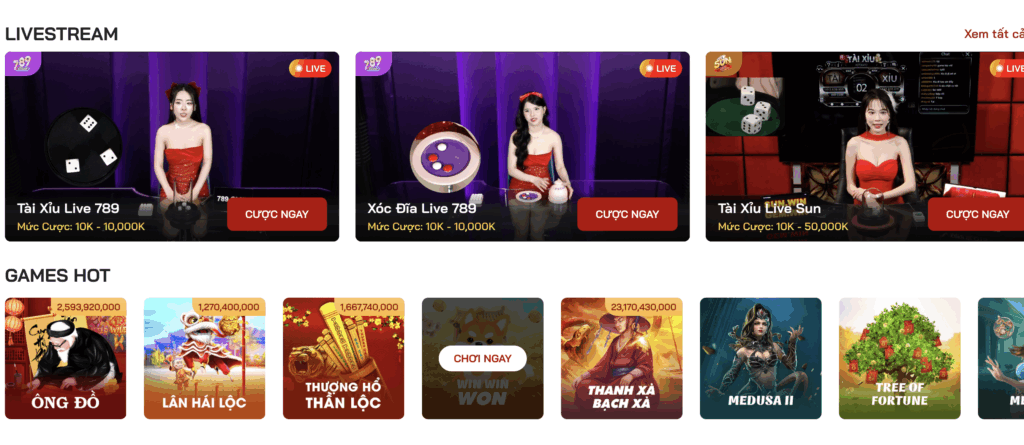Click the LIVE badge on Tài Xỉu Live 789
The width and height of the screenshot is (1024, 445).
[x=310, y=68]
